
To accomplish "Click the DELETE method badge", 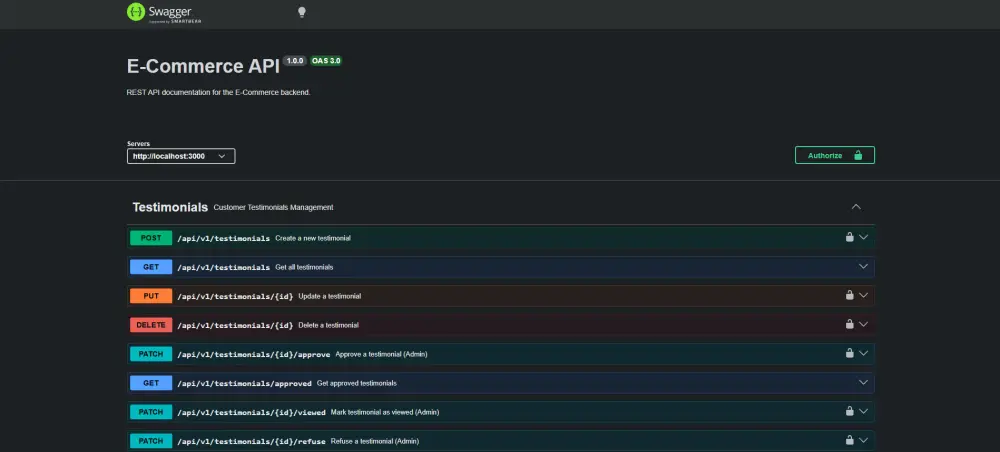I will coord(151,325).
